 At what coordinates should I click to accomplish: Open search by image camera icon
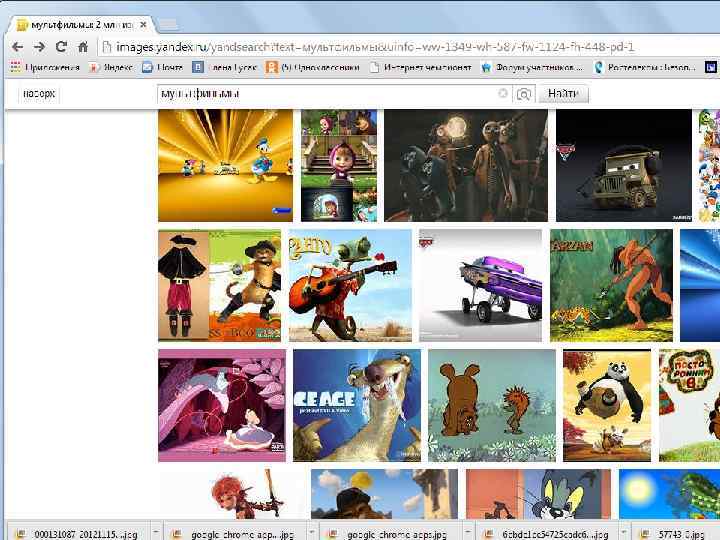tap(524, 94)
